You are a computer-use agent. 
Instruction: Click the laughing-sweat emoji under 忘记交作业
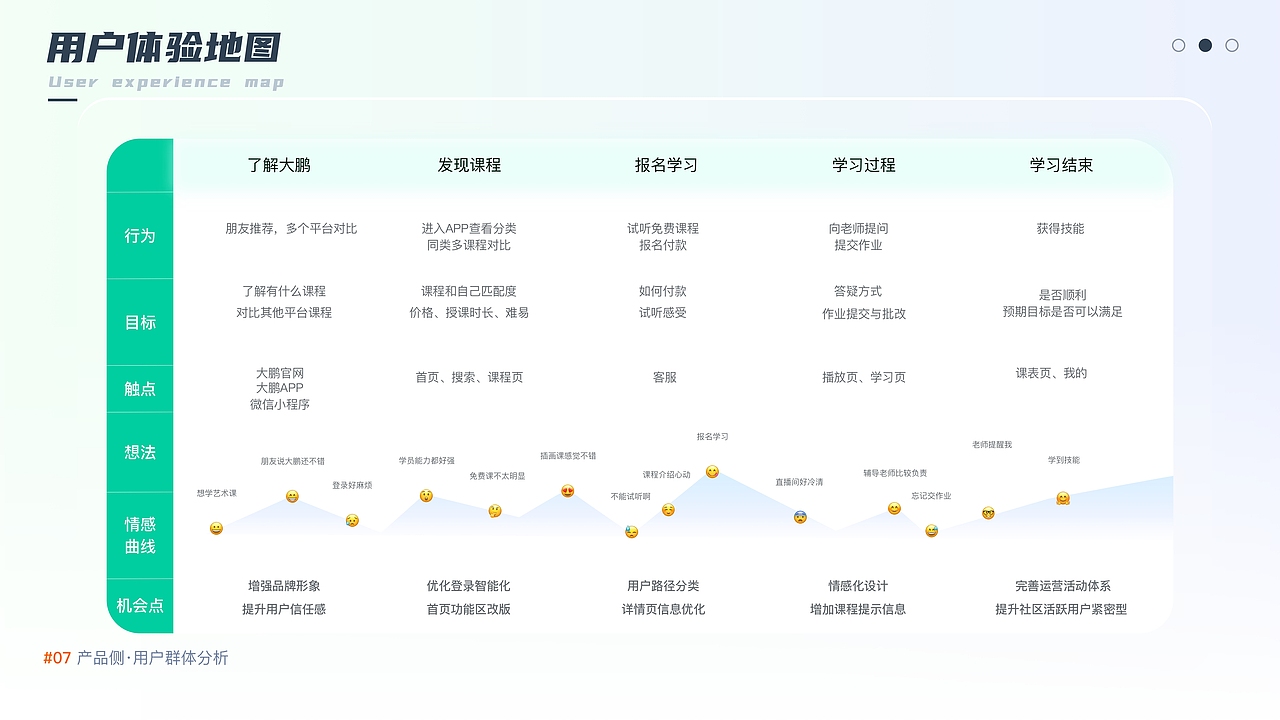click(932, 530)
